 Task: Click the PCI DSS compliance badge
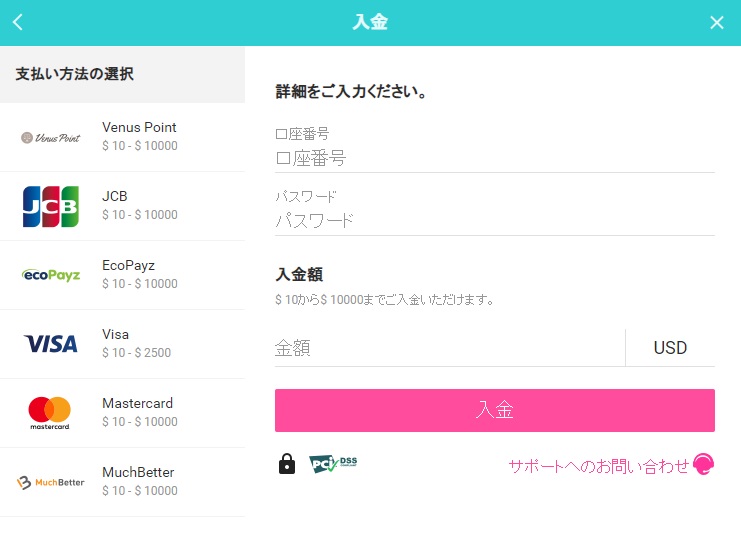(333, 464)
